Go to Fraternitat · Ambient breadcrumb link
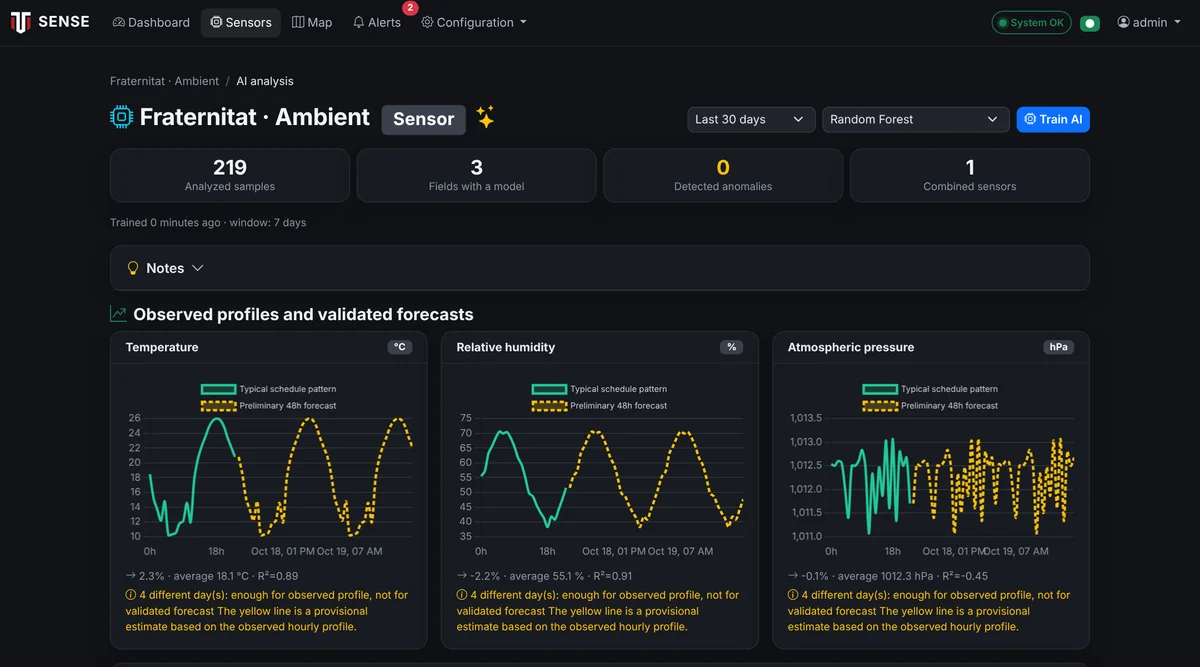The height and width of the screenshot is (667, 1200). (x=165, y=81)
